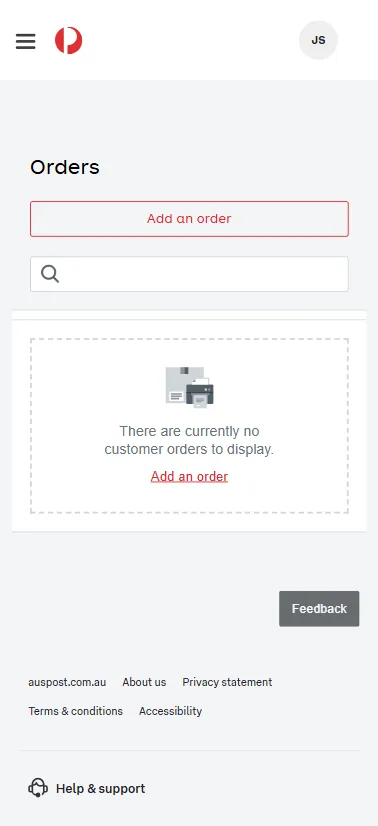The image size is (378, 826).
Task: Open the Privacy statement link
Action: pos(227,682)
